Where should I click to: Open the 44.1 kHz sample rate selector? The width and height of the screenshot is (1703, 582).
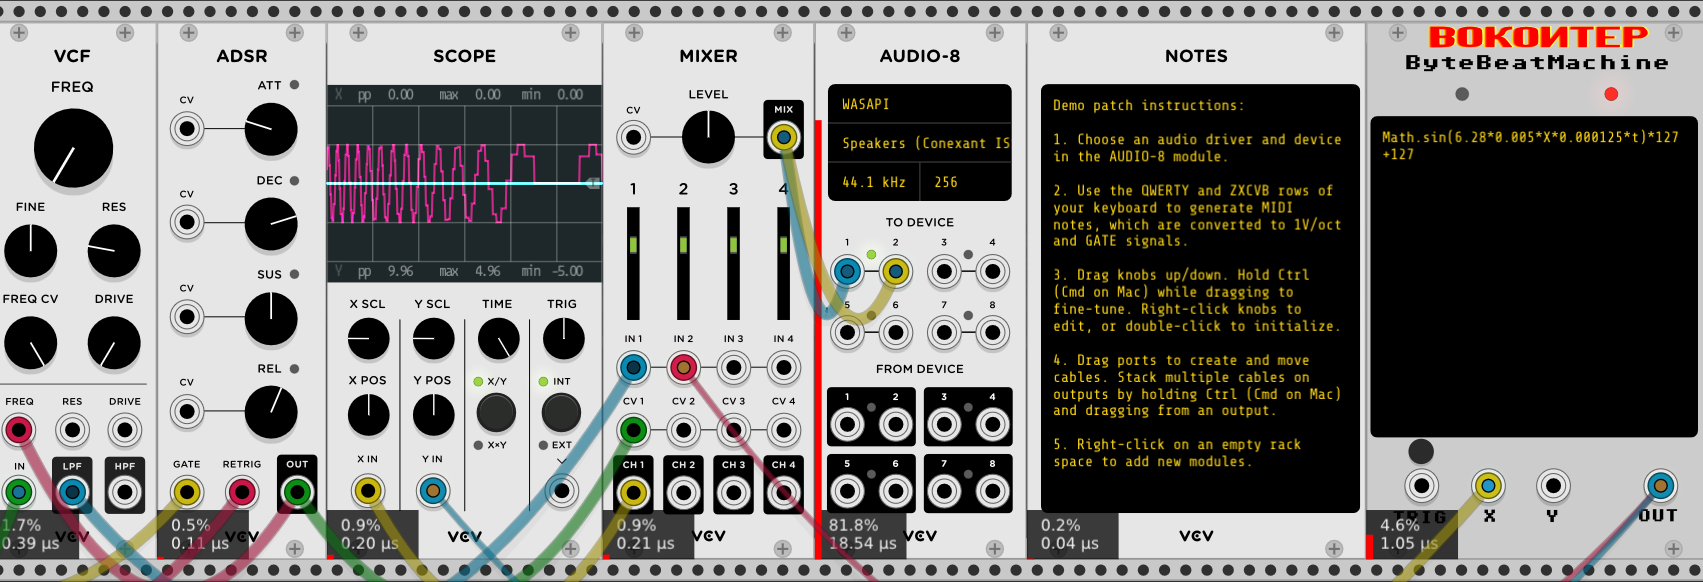pyautogui.click(x=875, y=182)
